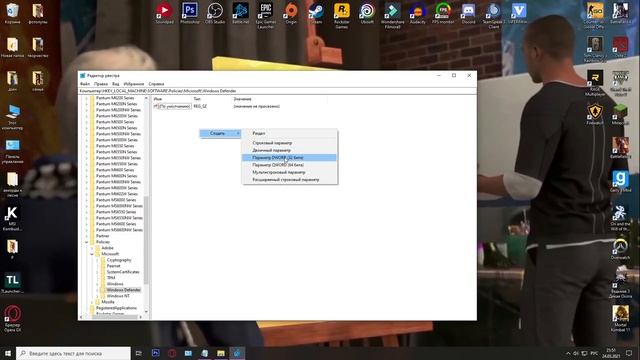Open the Вид menu
This screenshot has width=640, height=360.
click(x=116, y=84)
